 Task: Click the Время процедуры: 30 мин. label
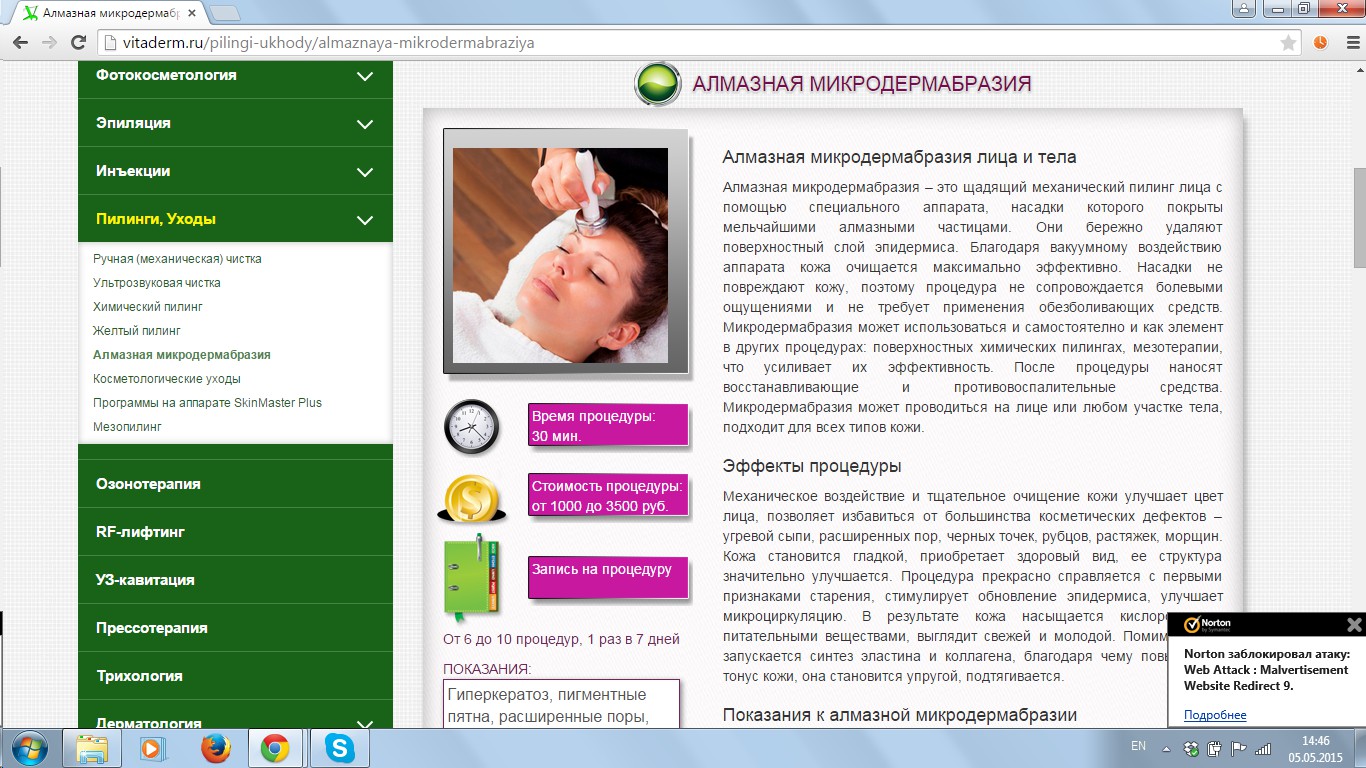coord(607,426)
